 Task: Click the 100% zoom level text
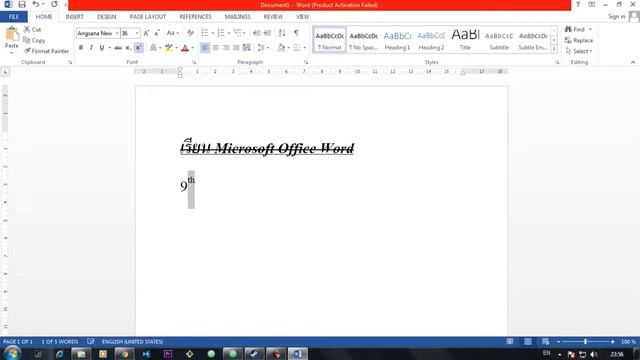pos(628,342)
